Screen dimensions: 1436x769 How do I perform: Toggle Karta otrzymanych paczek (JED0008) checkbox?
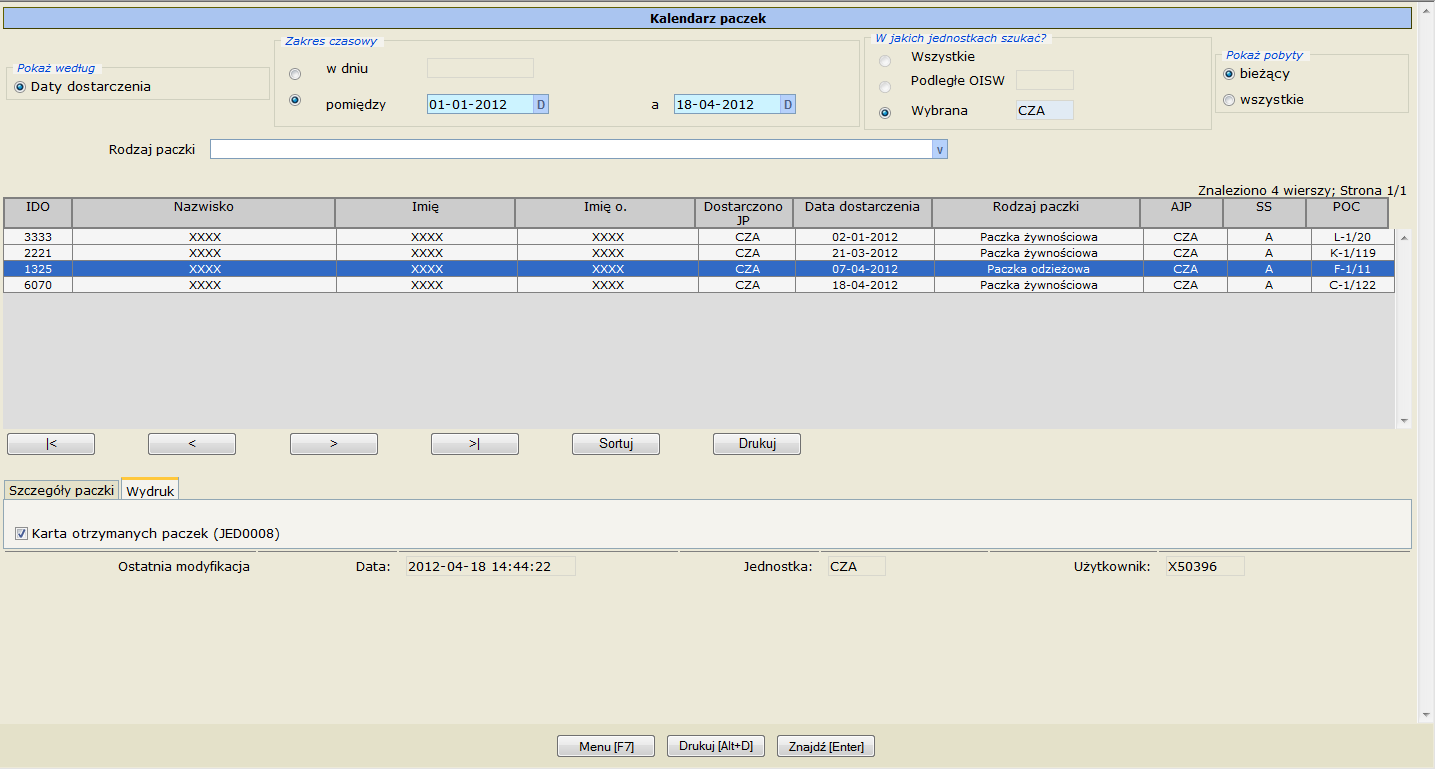click(x=21, y=534)
